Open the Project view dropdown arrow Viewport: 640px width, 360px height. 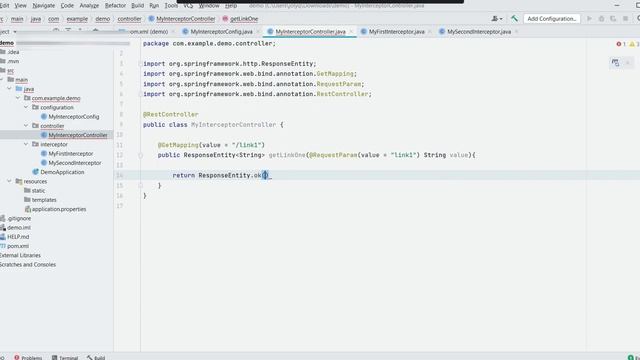coord(15,32)
